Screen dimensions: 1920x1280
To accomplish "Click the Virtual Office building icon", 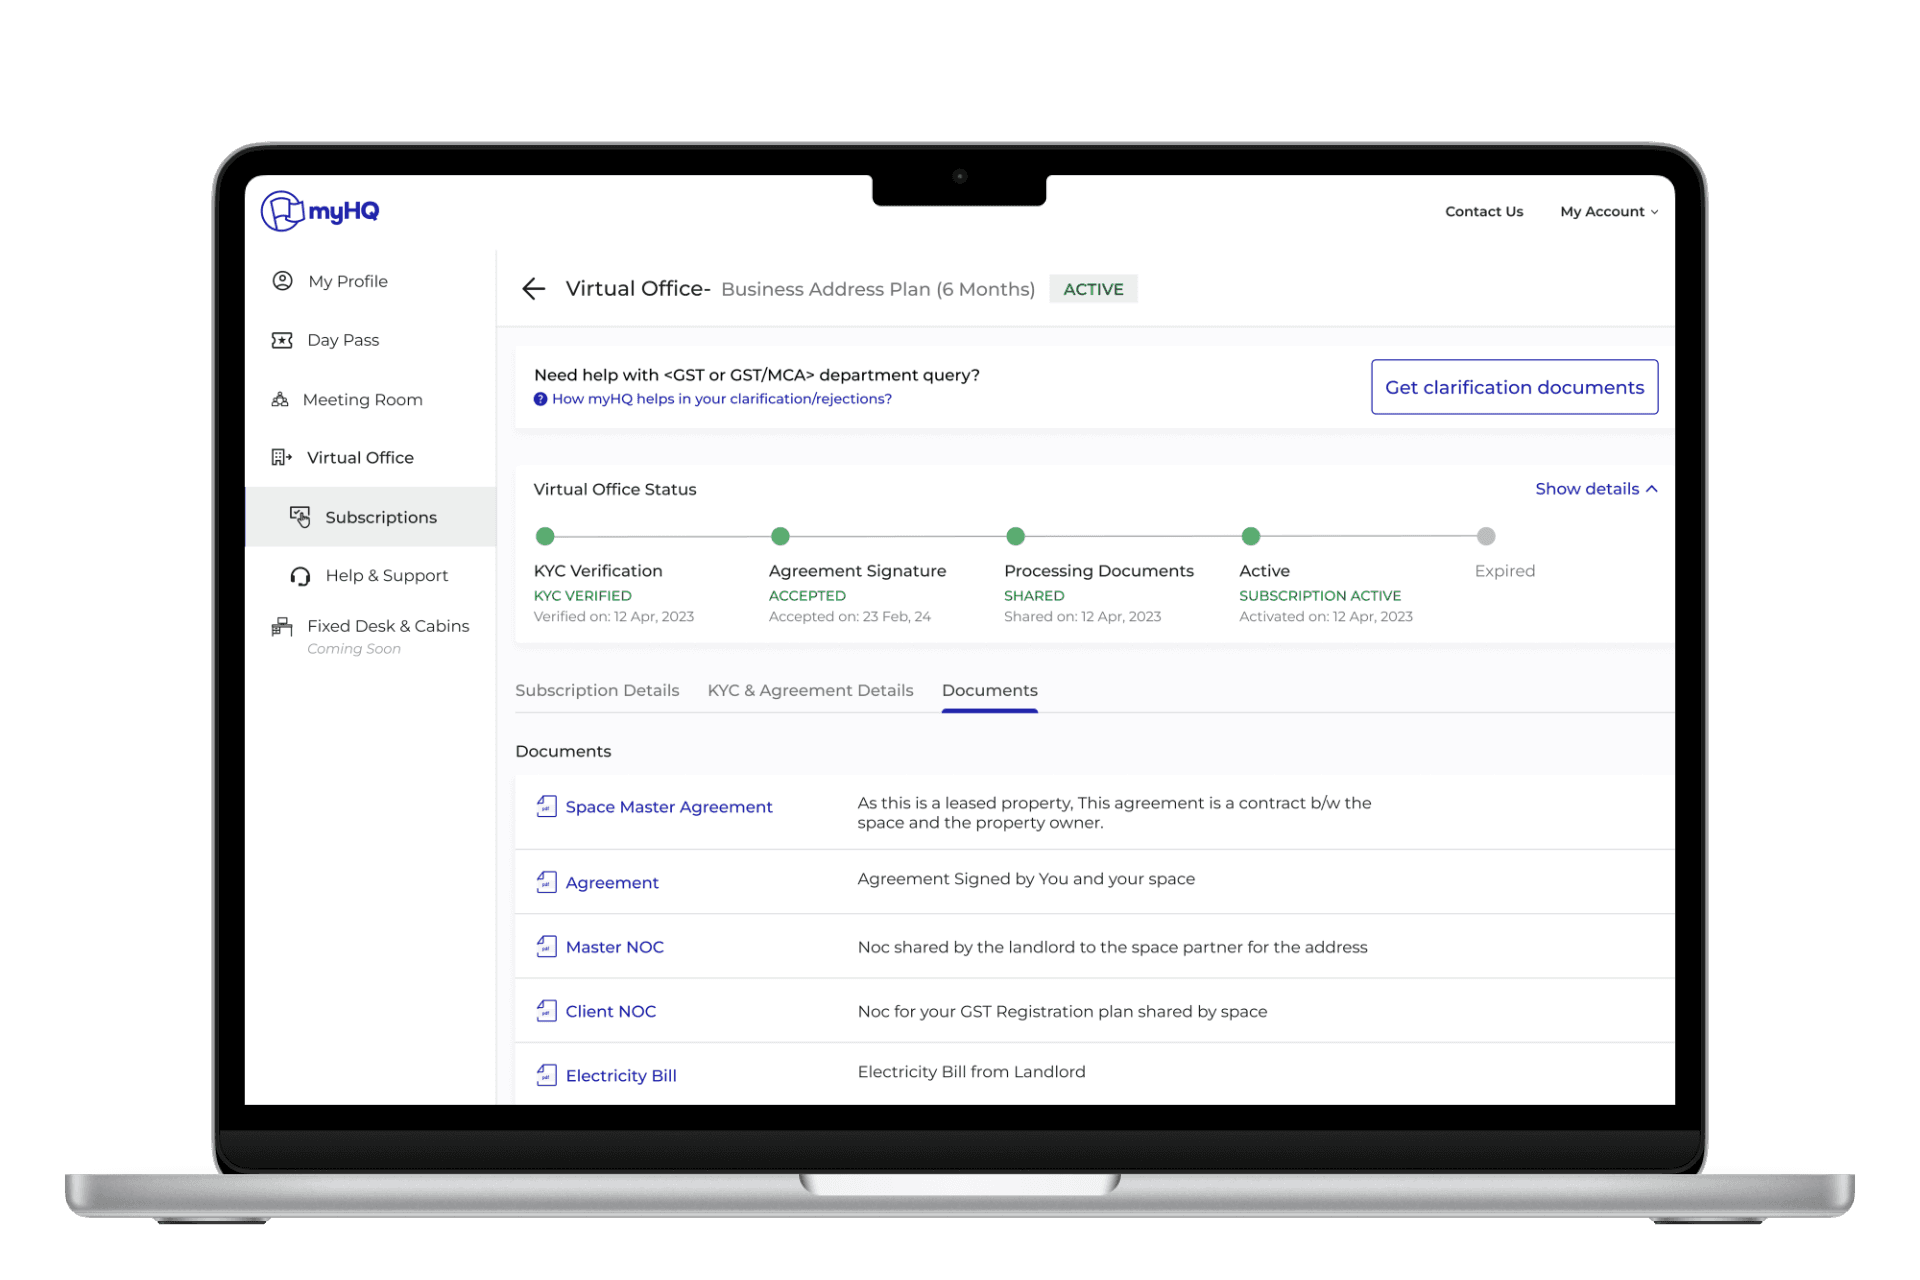I will [281, 457].
